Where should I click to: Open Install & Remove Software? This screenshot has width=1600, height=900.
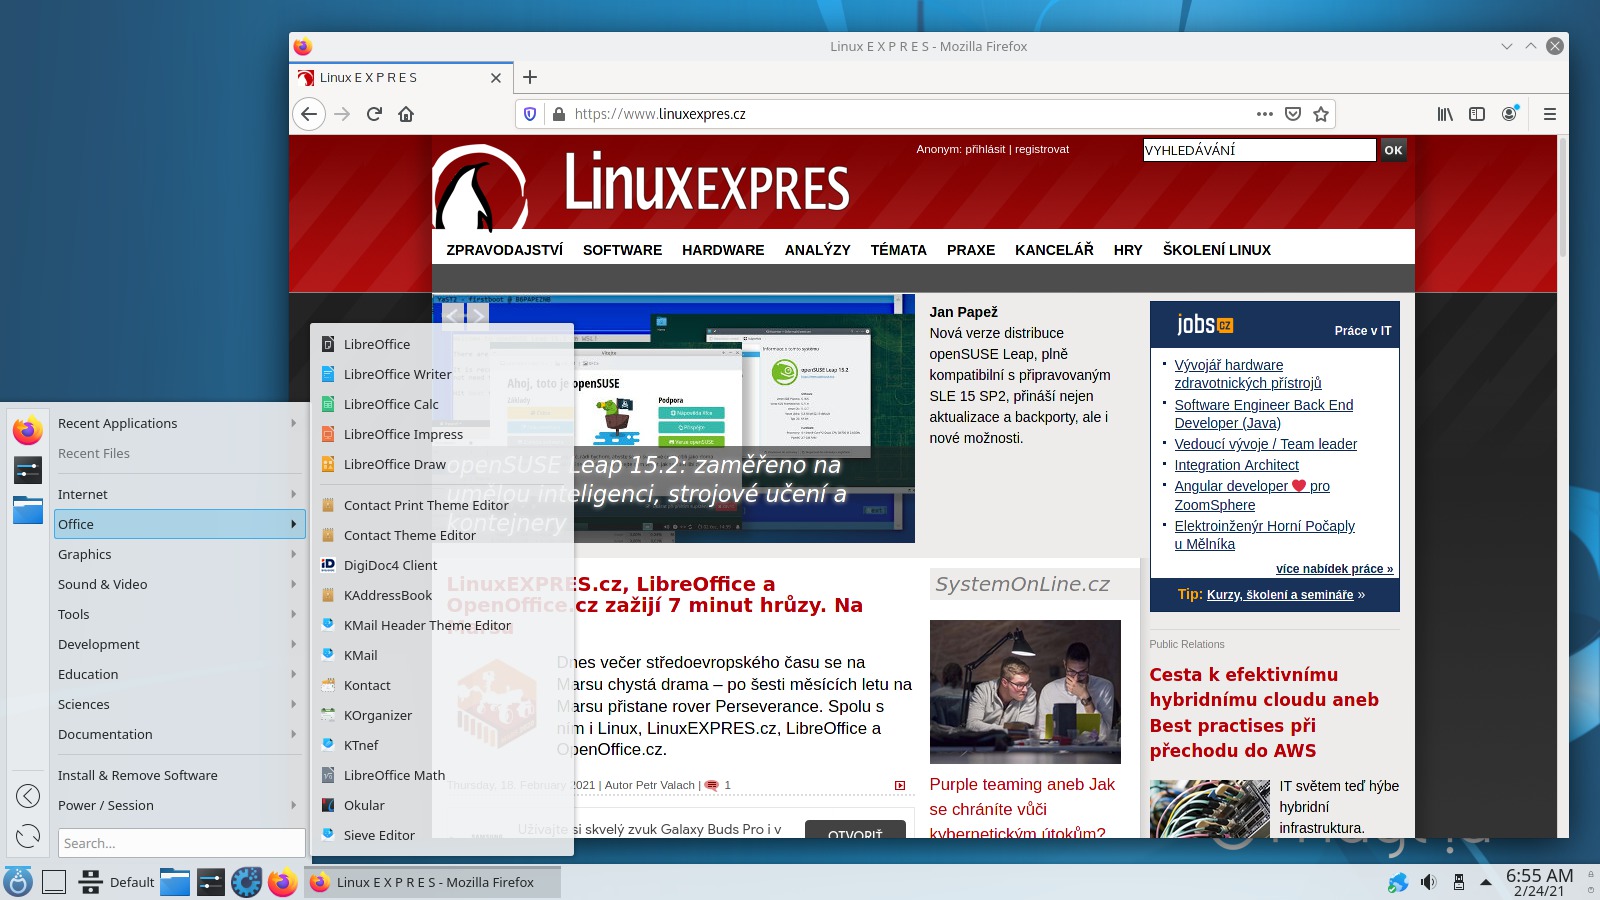179,775
